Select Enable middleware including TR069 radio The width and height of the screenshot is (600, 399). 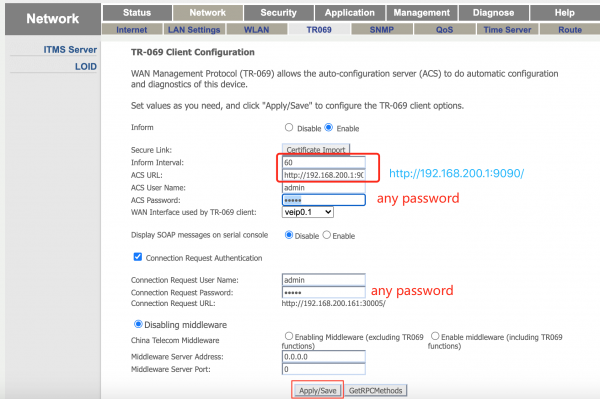tap(435, 336)
